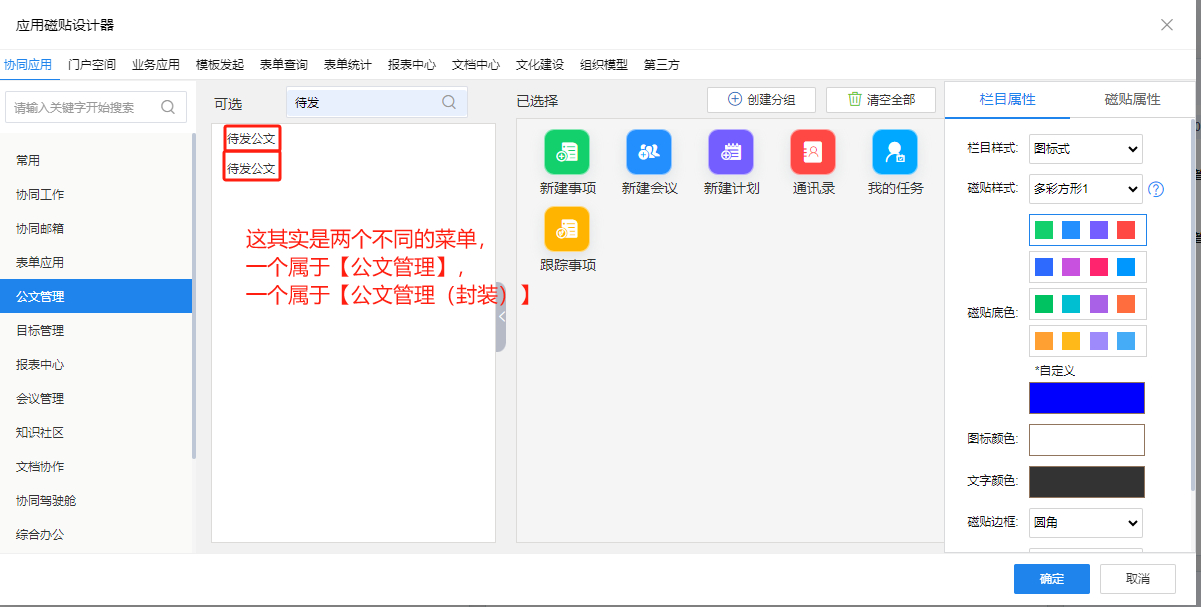Click the left keyword search input field
1201x607 pixels.
85,107
